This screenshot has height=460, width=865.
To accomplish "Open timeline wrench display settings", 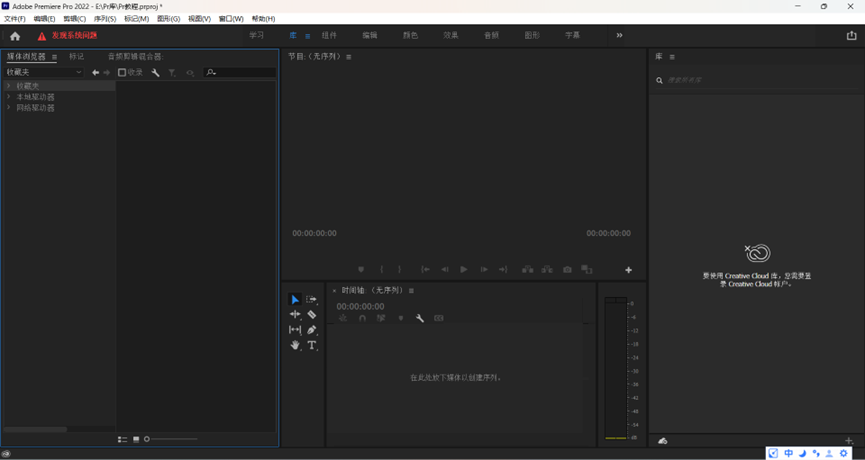I will [x=420, y=318].
